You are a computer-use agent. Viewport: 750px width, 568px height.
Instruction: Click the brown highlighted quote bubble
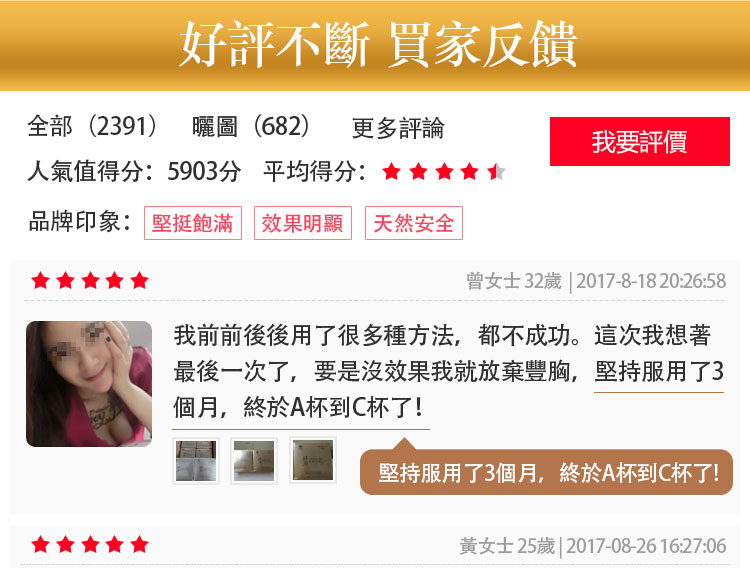(x=546, y=472)
